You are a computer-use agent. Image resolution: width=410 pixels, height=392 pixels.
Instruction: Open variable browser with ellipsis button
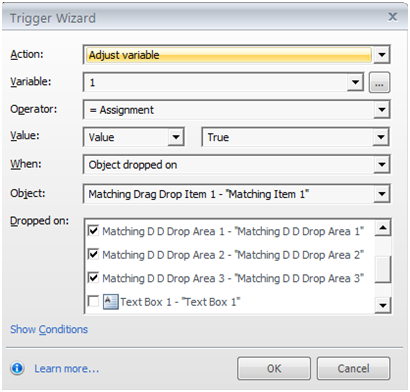pos(379,82)
